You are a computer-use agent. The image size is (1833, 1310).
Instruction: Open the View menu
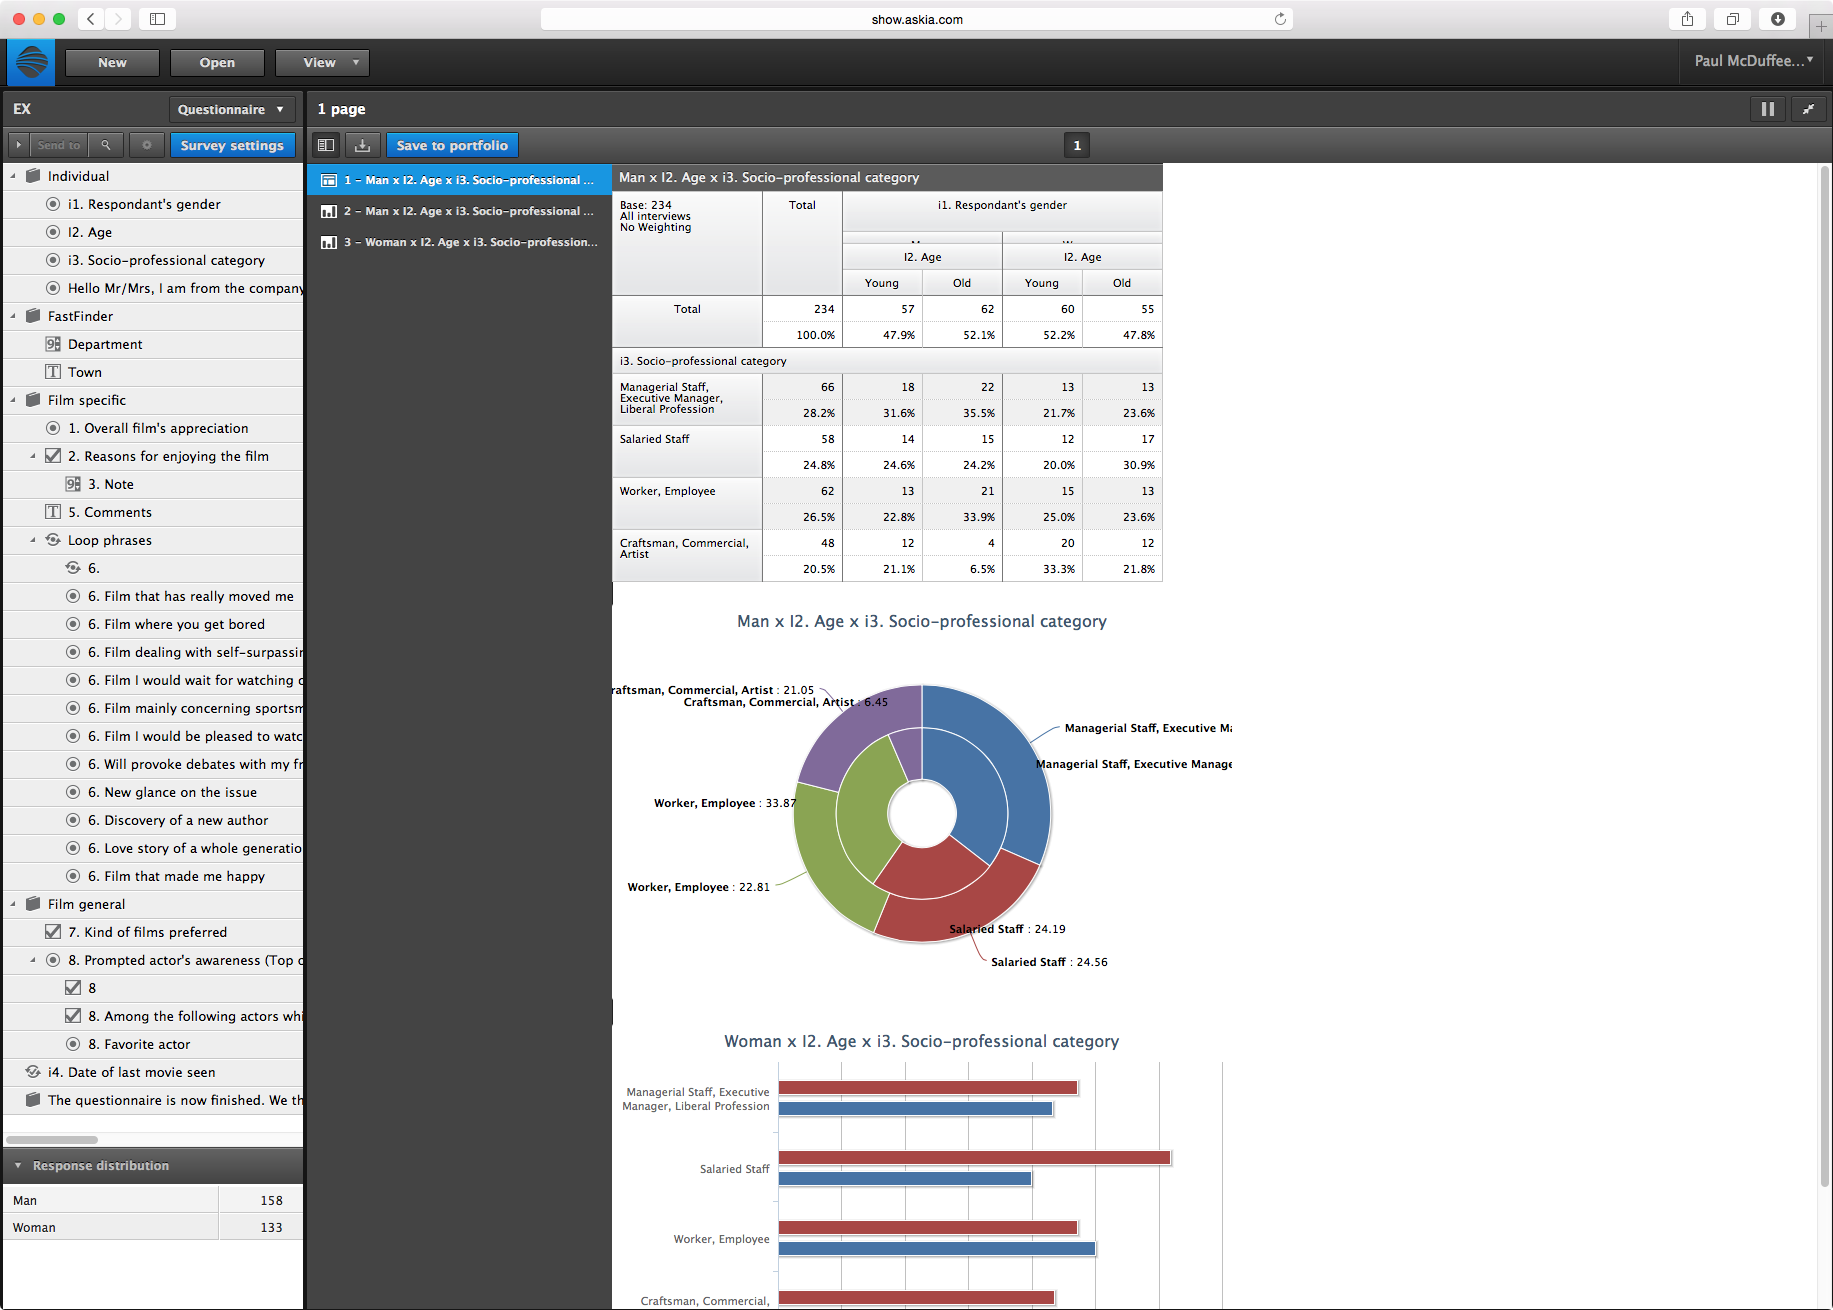point(322,62)
